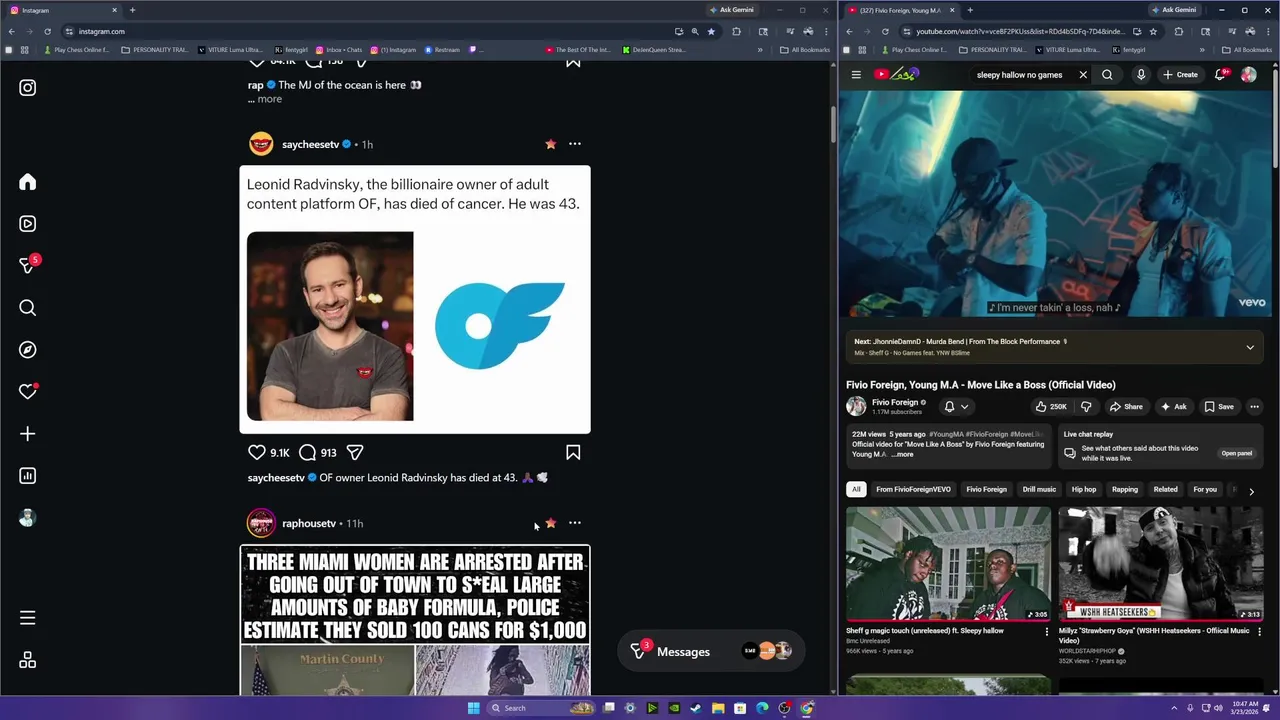Open Instagram notifications heart icon

point(28,392)
